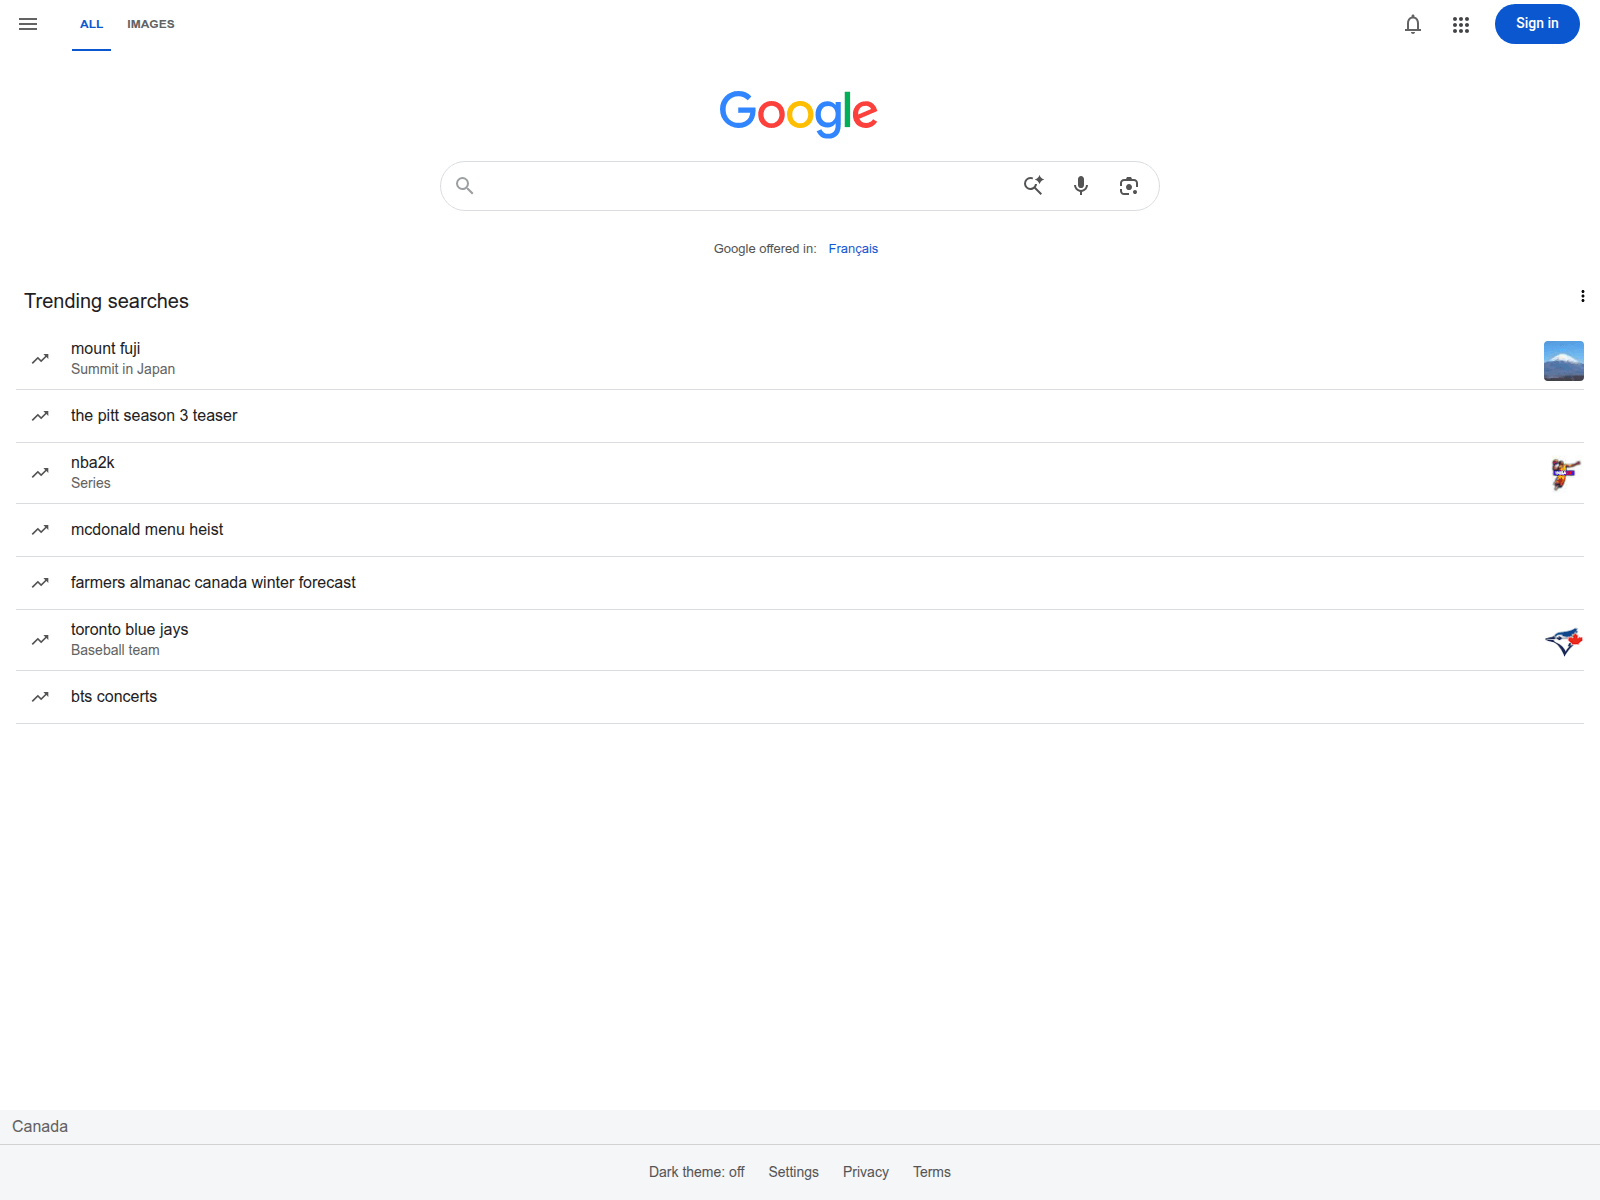Open trending searches three-dot options
Screen dimensions: 1600x1200
[x=1582, y=296]
